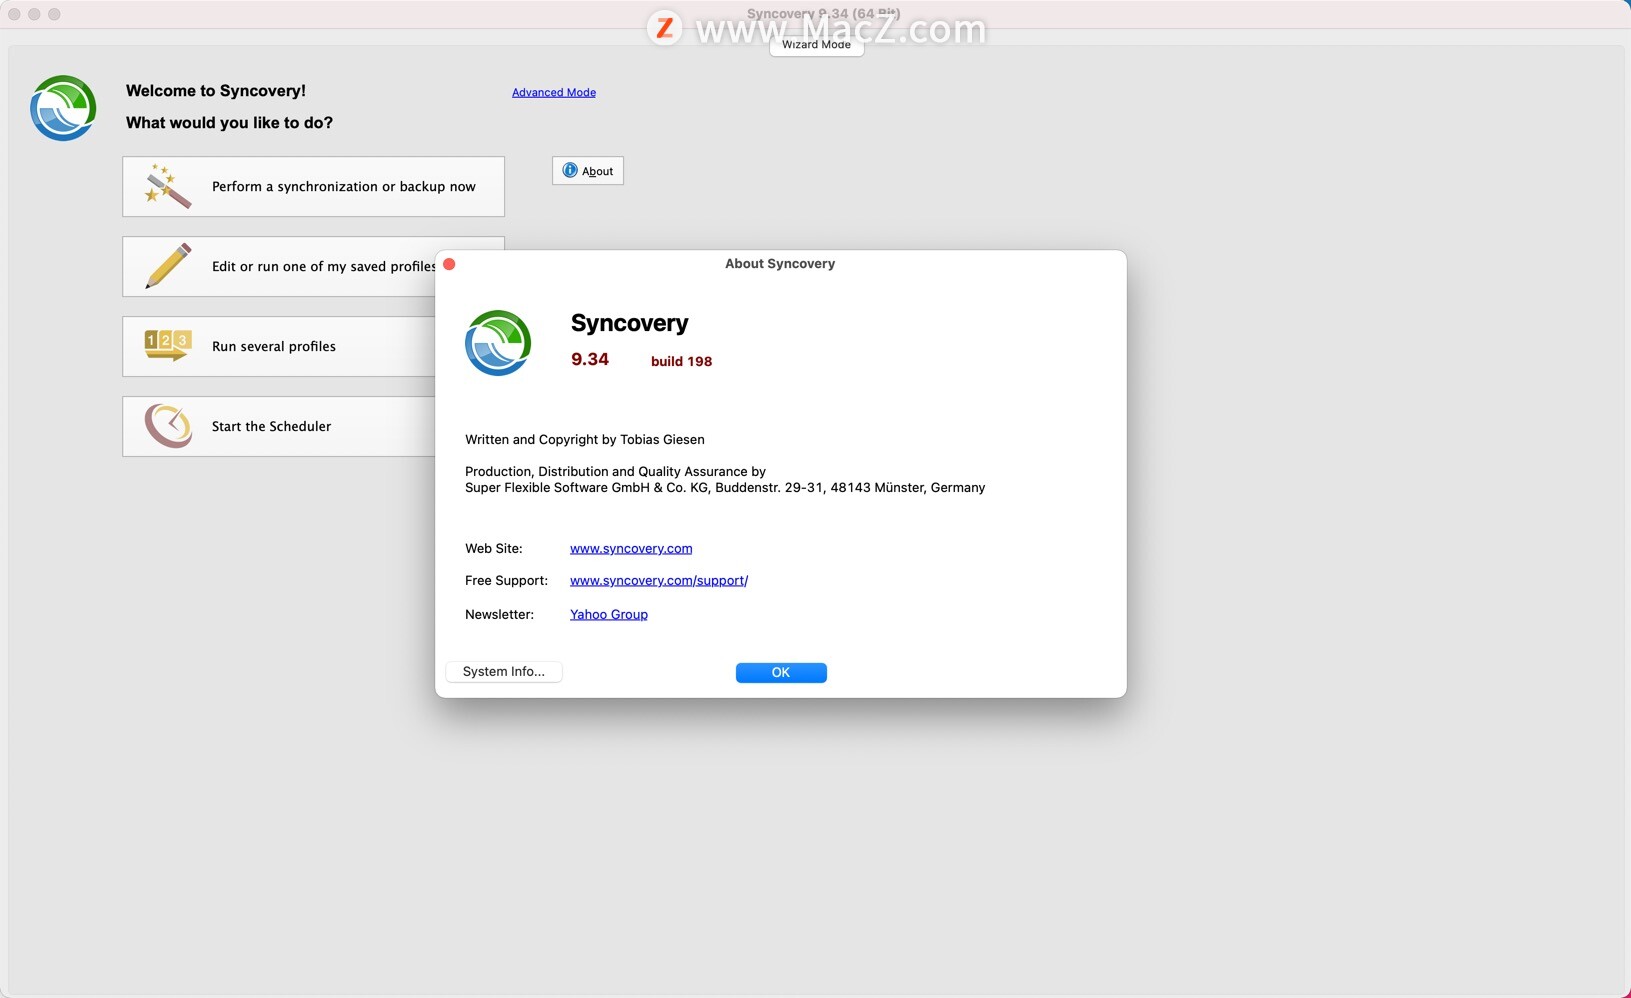1631x998 pixels.
Task: Click the Syncovery logo in About dialog
Action: pos(498,343)
